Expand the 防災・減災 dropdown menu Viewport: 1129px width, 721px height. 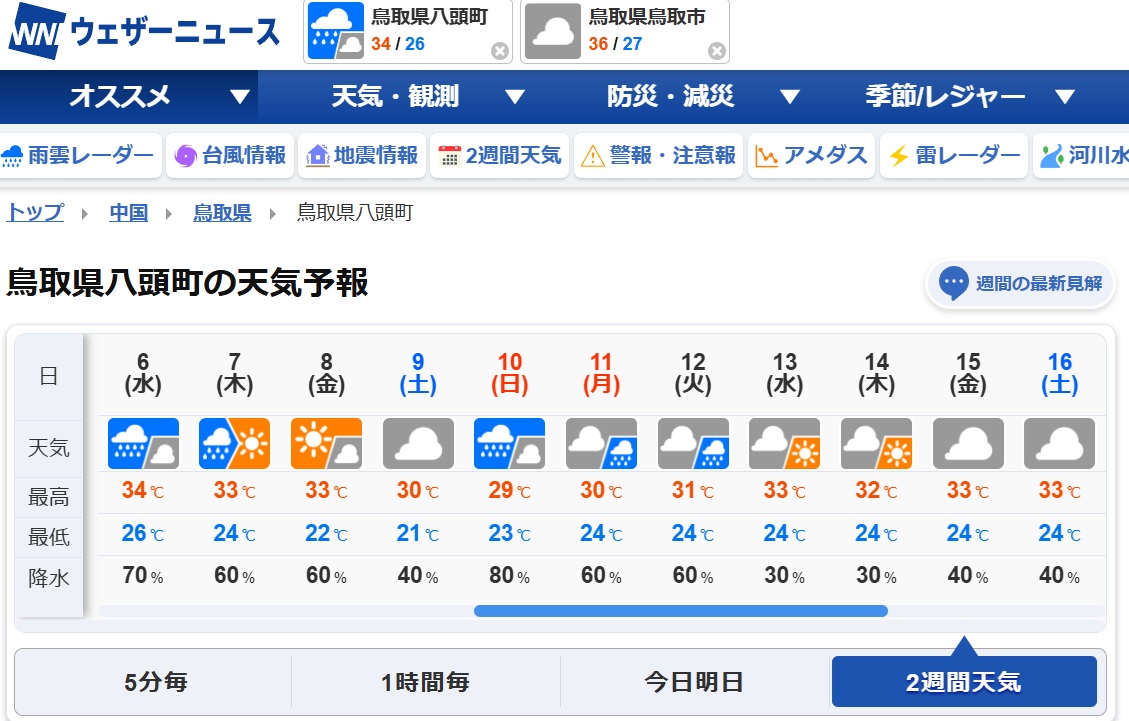[x=790, y=97]
